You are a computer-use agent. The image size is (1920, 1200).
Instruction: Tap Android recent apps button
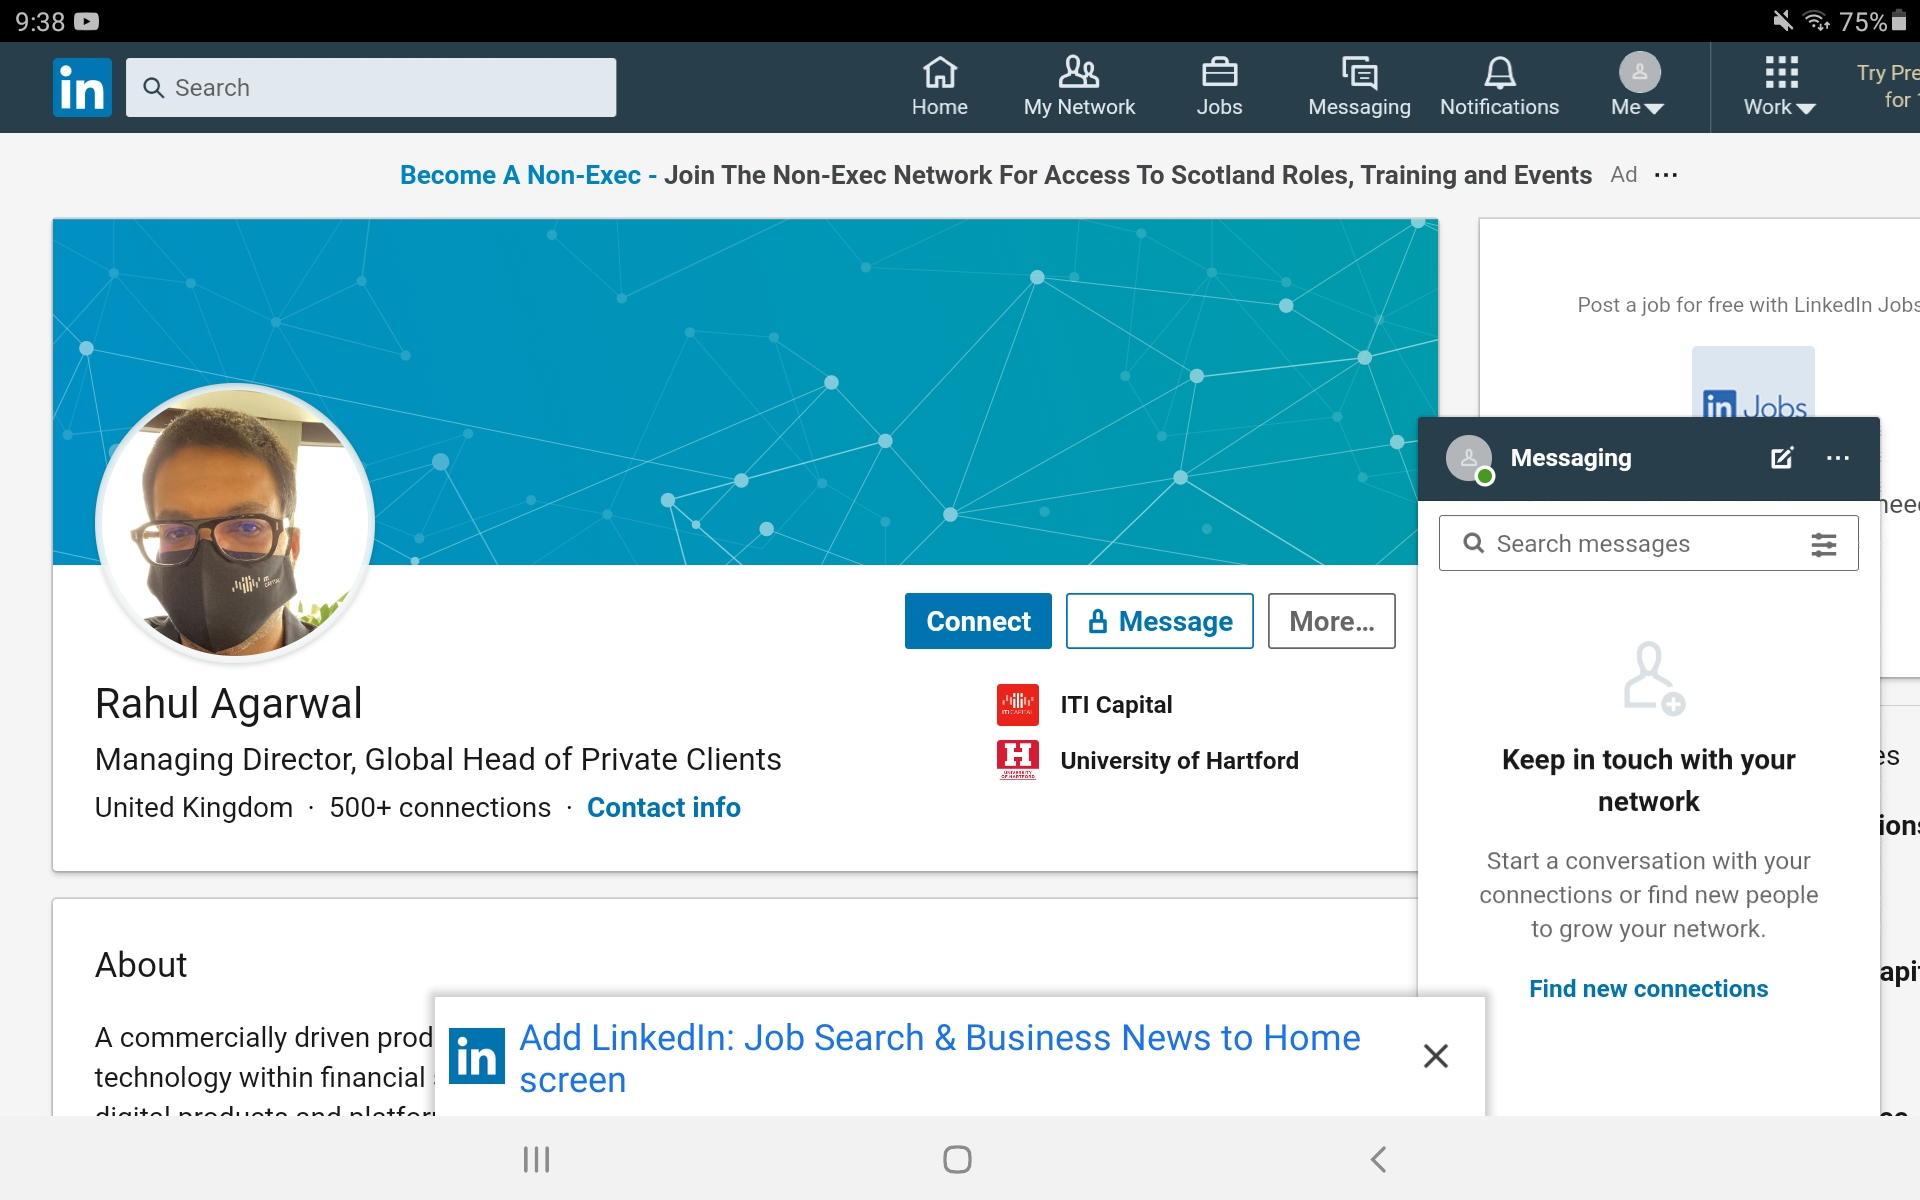(x=537, y=1159)
